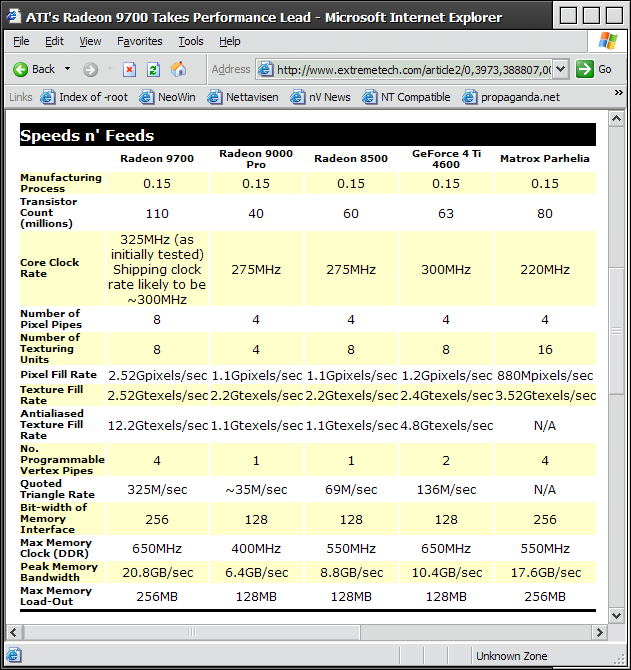The image size is (631, 670).
Task: Click the 220MHz core clock cell
Action: [545, 270]
